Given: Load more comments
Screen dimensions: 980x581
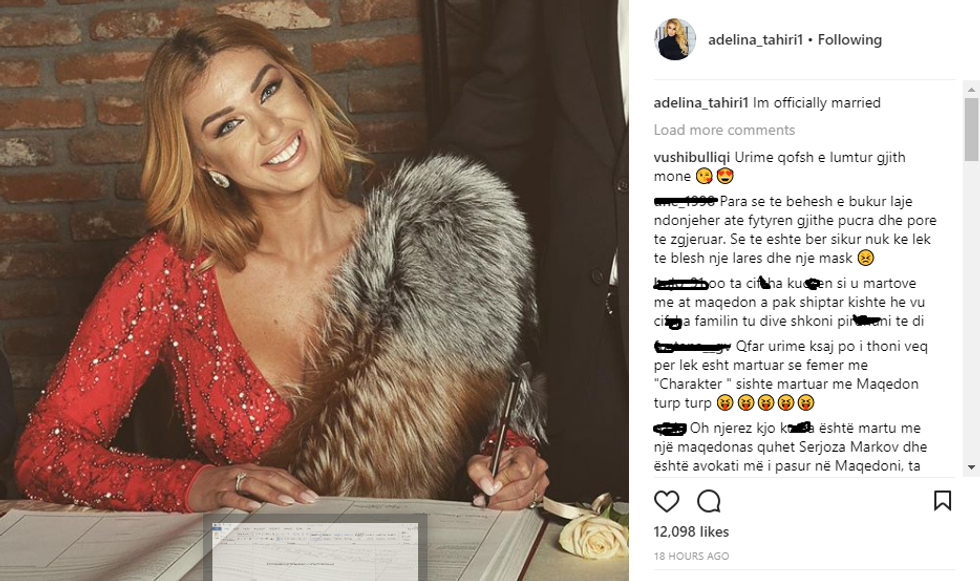Looking at the screenshot, I should click(x=724, y=130).
